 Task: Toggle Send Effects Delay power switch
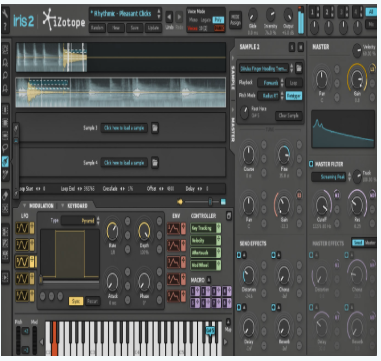coord(239,307)
